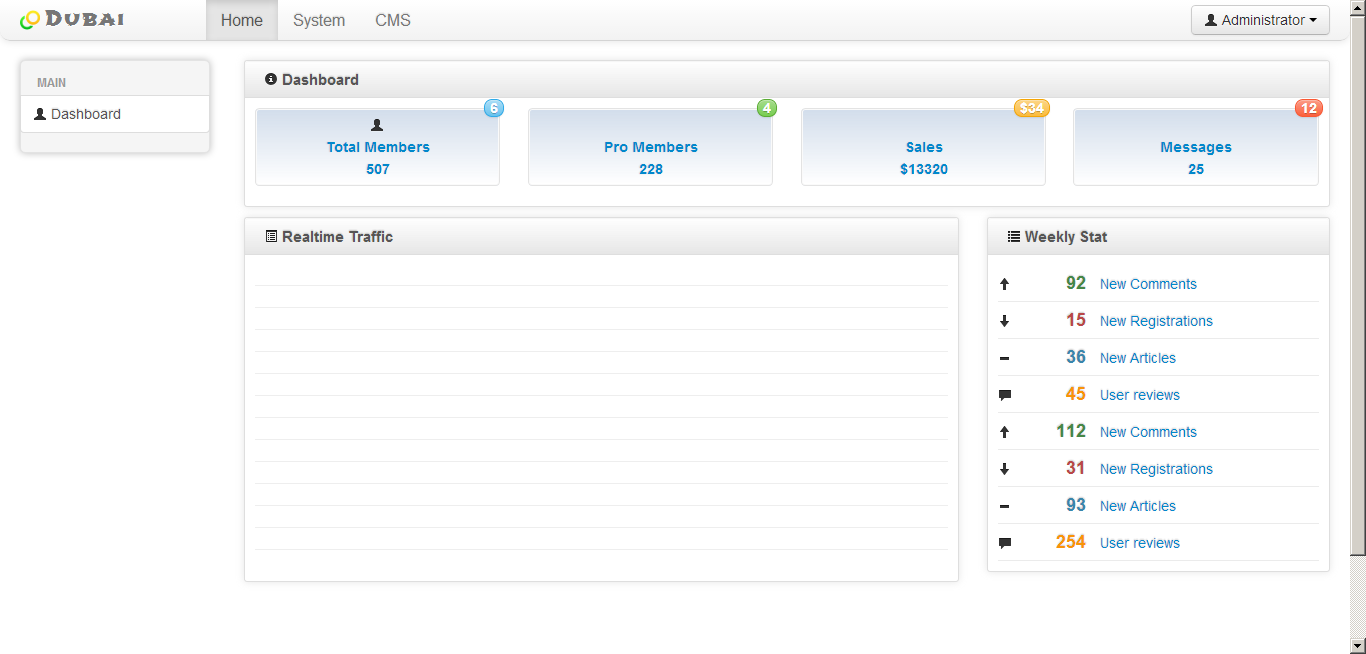This screenshot has width=1366, height=654.
Task: Click the Weekly Stat heading
Action: (x=1066, y=237)
